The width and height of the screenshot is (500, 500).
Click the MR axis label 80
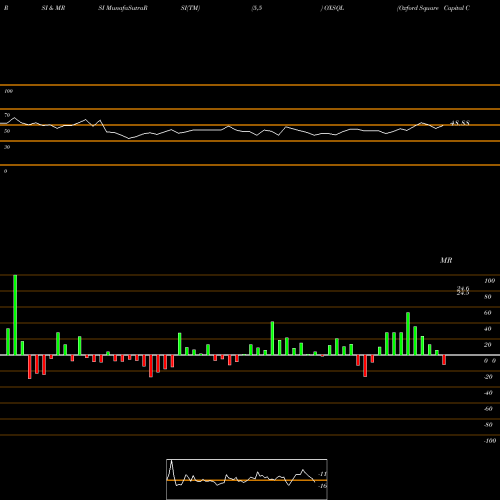[x=487, y=297]
